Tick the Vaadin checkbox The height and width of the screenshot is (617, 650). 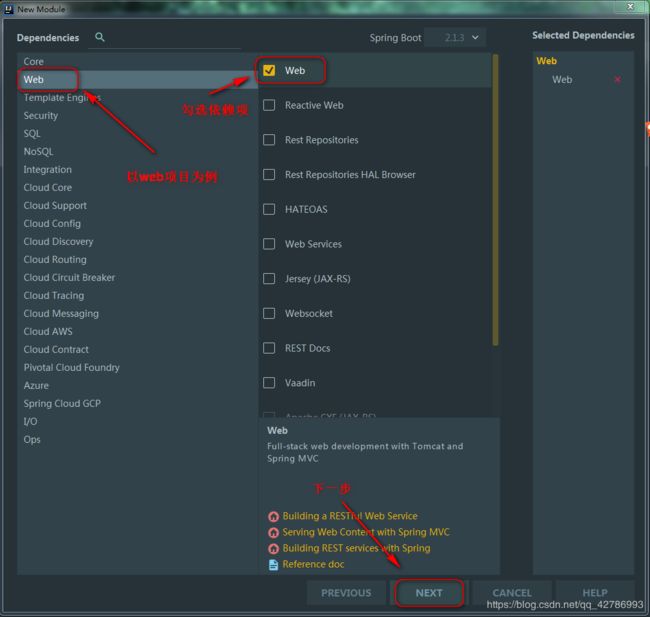269,383
